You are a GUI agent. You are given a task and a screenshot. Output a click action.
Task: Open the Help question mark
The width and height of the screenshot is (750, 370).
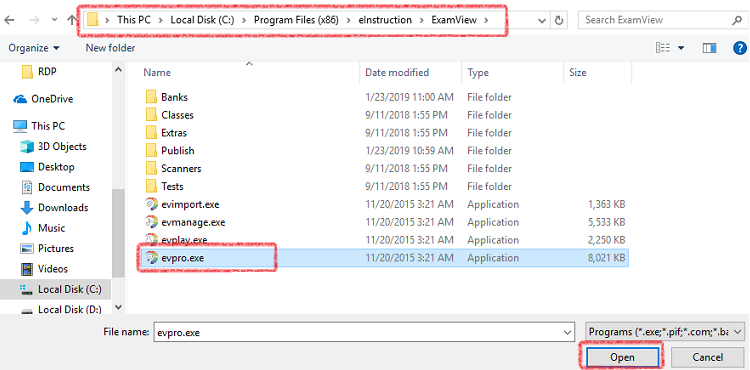739,48
